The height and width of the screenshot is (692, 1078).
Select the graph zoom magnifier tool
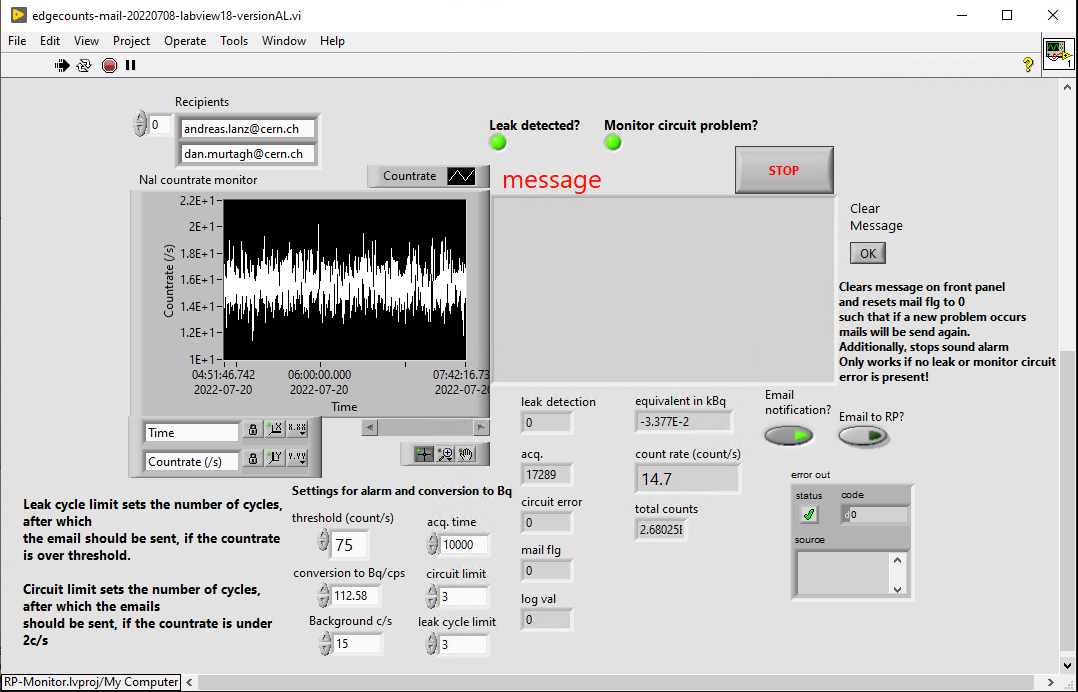coord(445,454)
